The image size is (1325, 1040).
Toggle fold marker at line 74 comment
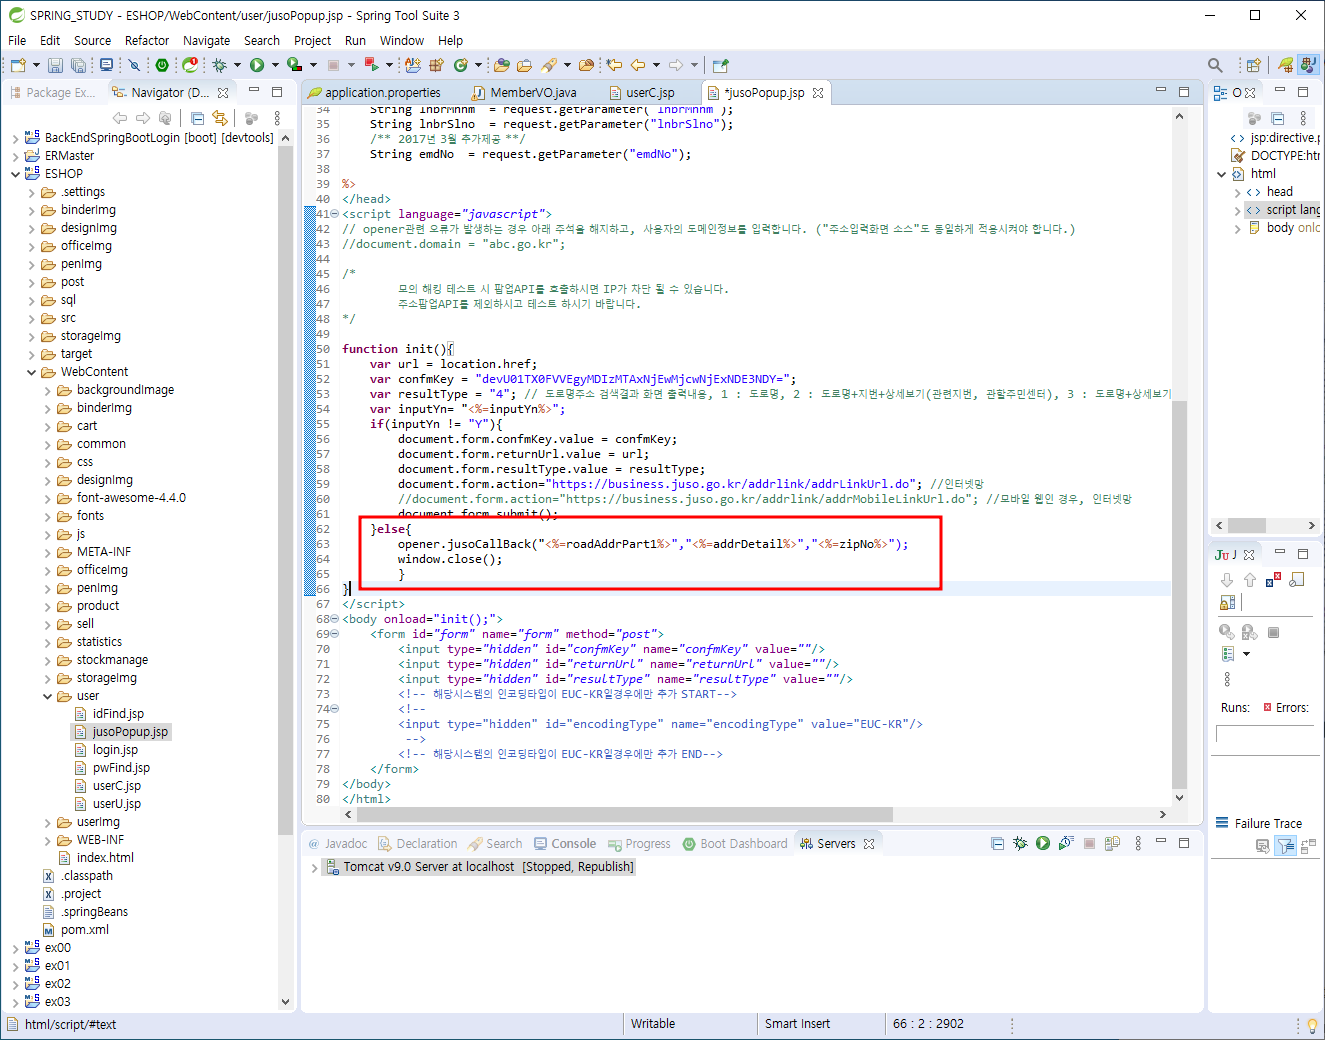click(x=334, y=709)
